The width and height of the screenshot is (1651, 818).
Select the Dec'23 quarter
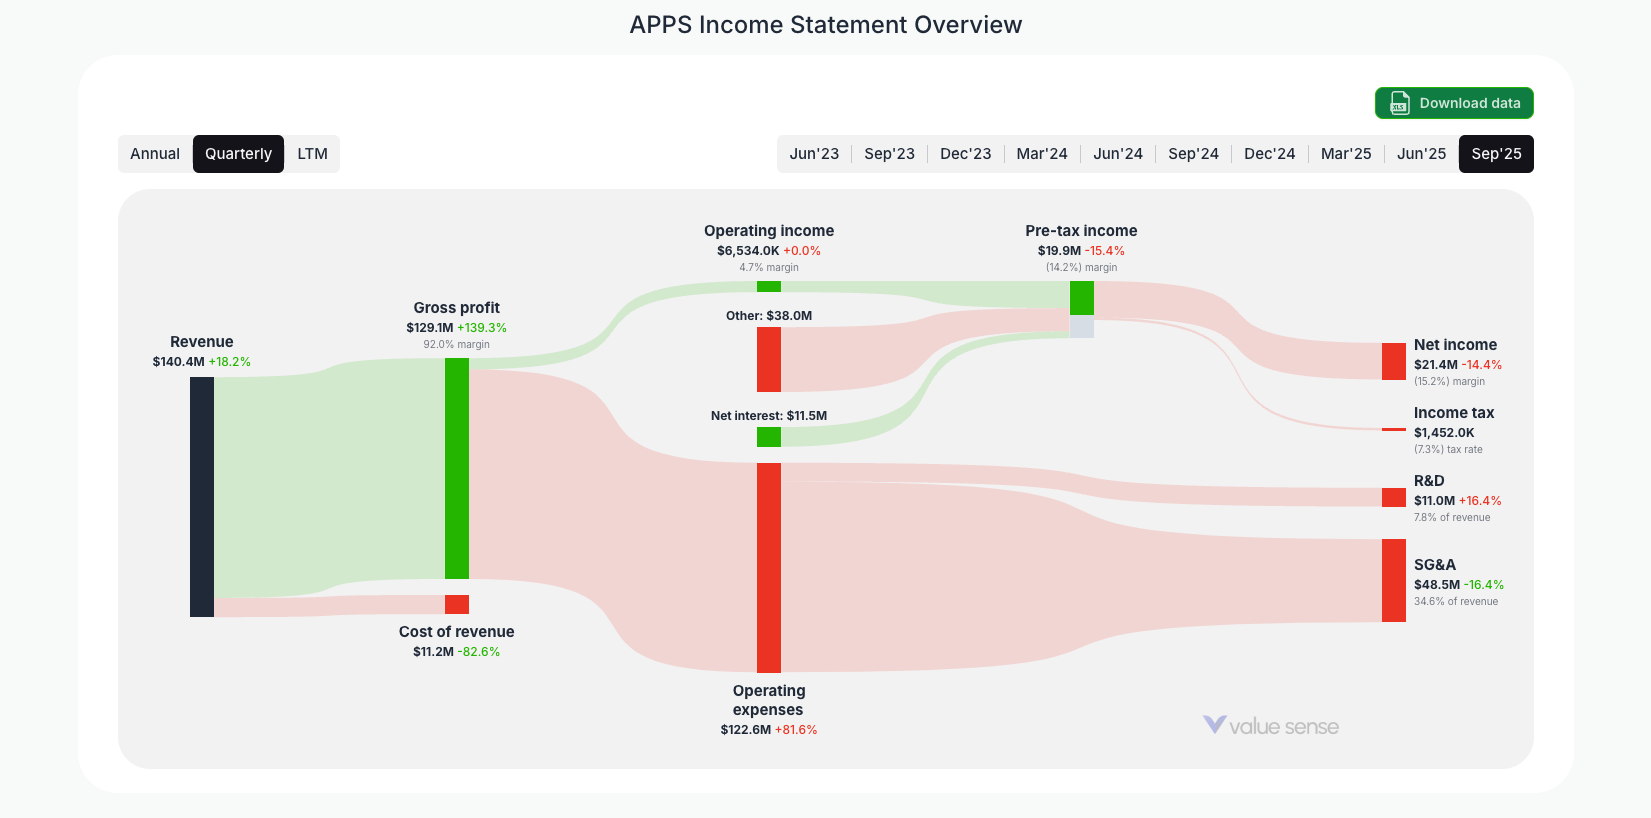[965, 154]
